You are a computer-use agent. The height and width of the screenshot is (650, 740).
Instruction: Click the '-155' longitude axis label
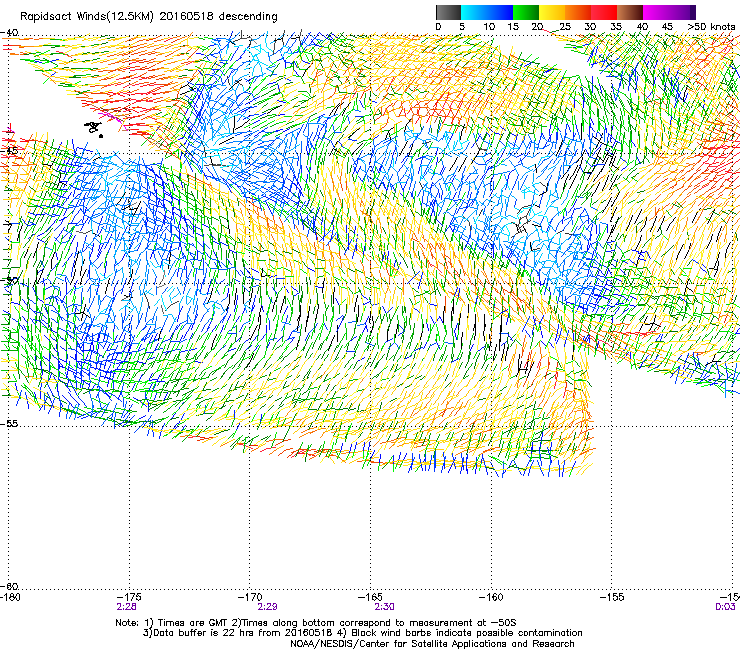612,597
